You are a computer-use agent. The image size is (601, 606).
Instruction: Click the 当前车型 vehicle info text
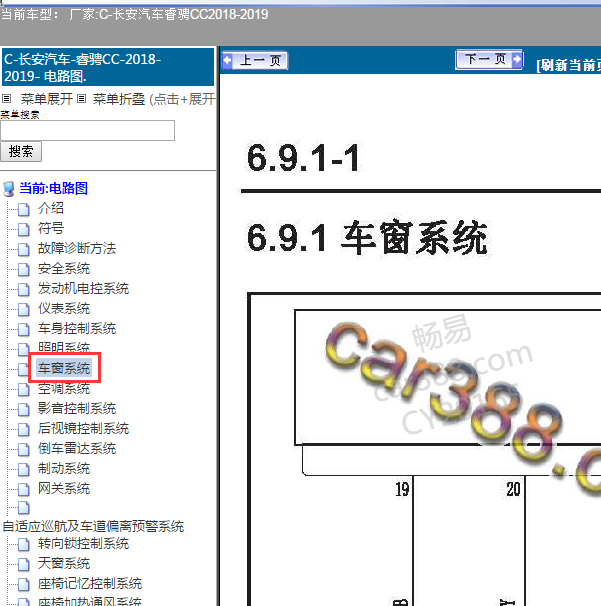coord(135,15)
